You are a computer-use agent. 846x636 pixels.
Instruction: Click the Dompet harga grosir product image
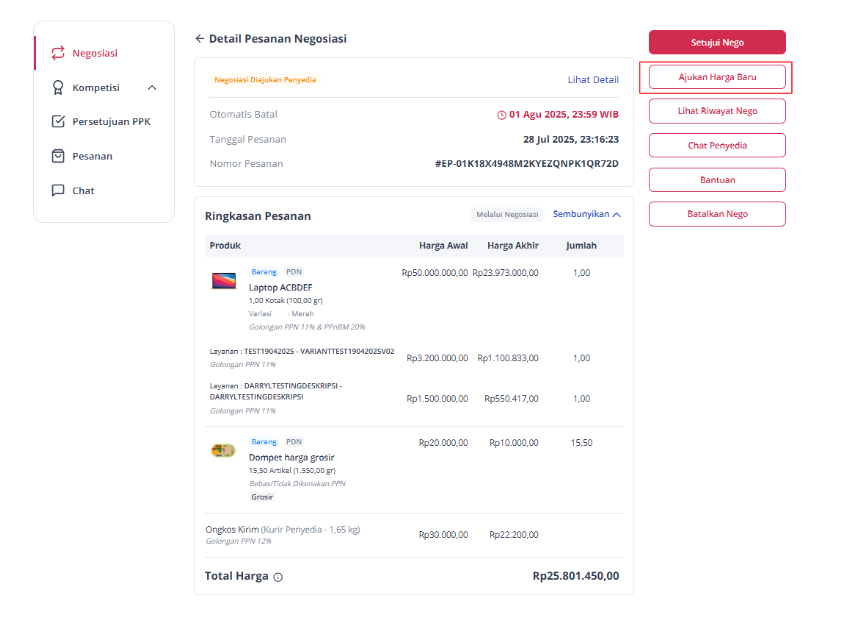click(x=223, y=450)
